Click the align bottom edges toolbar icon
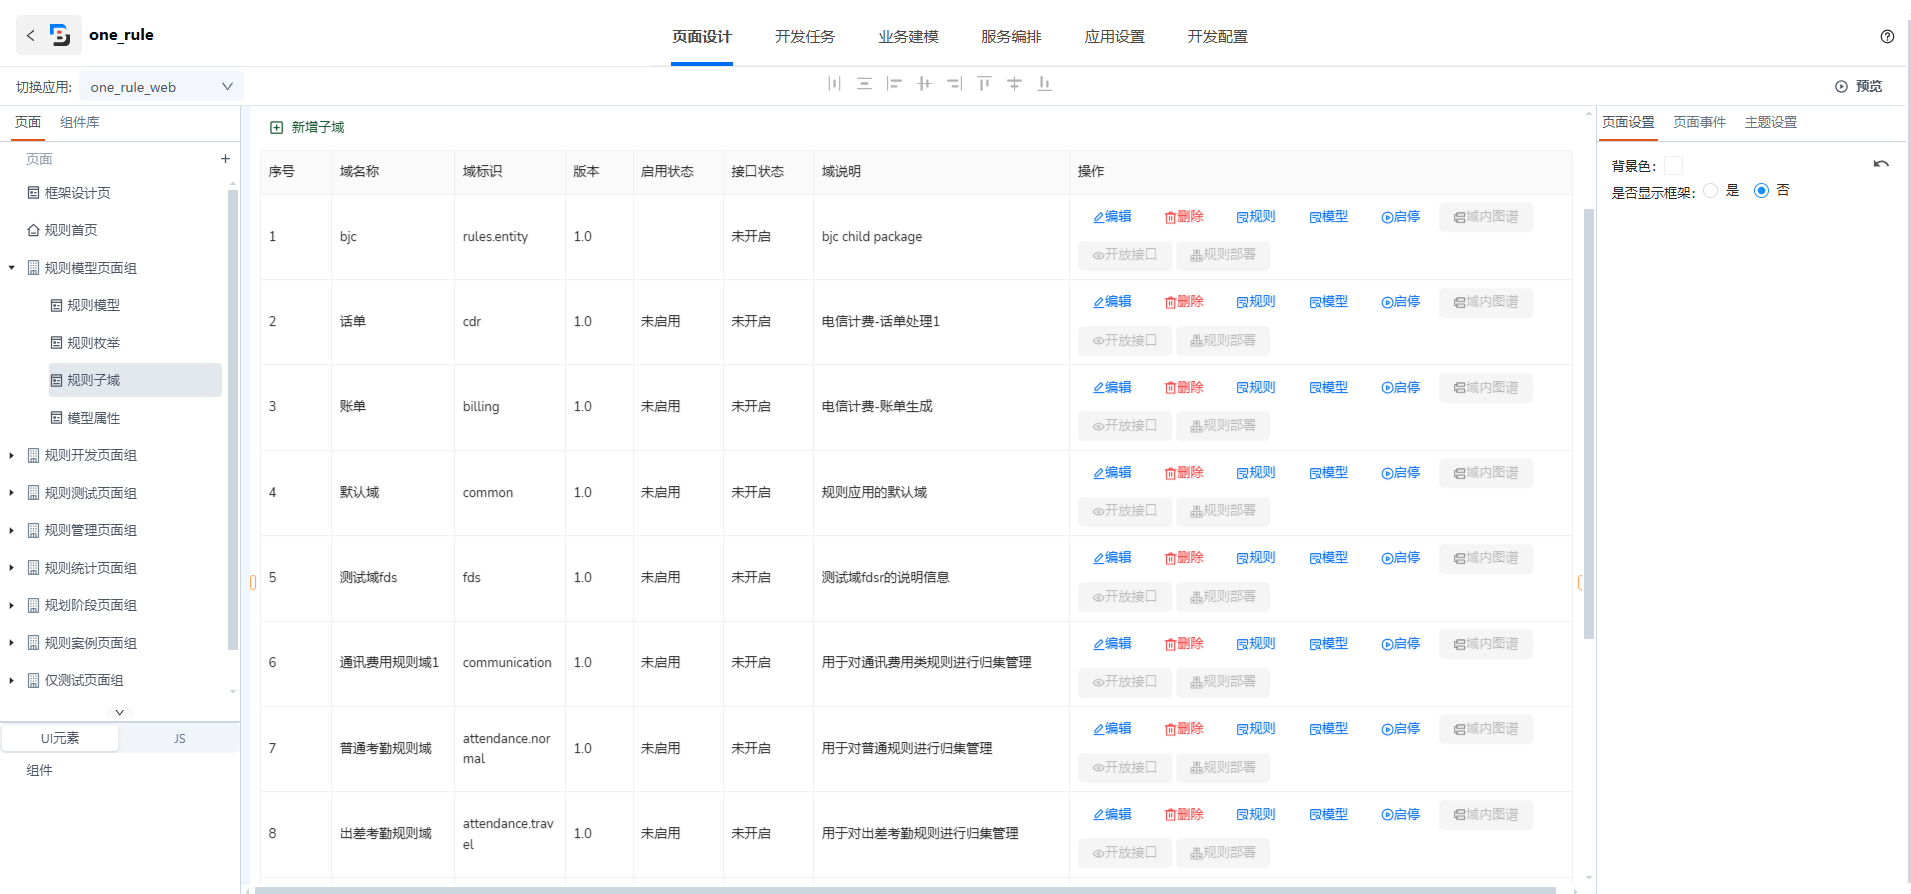This screenshot has width=1911, height=894. coord(1044,84)
